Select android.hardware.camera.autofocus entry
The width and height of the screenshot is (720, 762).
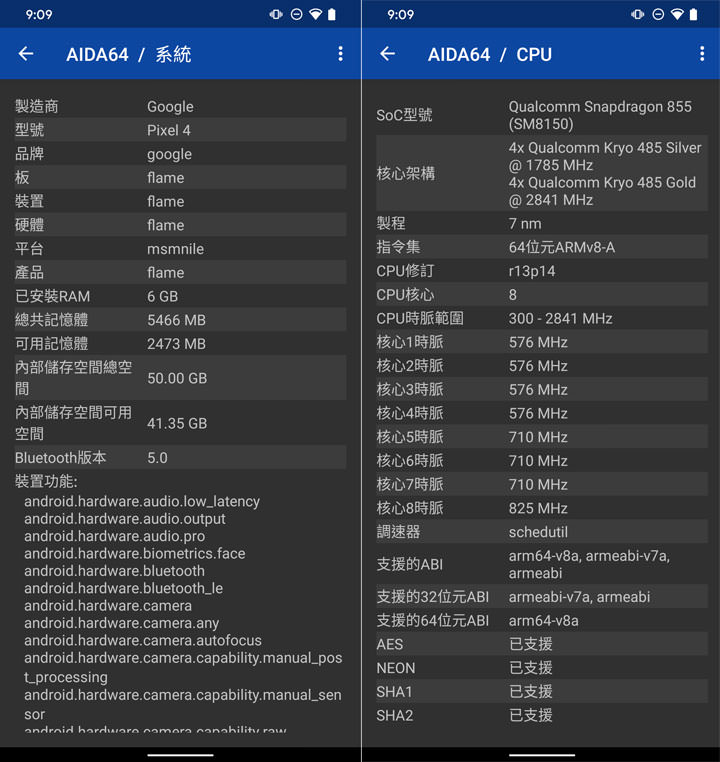coord(143,641)
